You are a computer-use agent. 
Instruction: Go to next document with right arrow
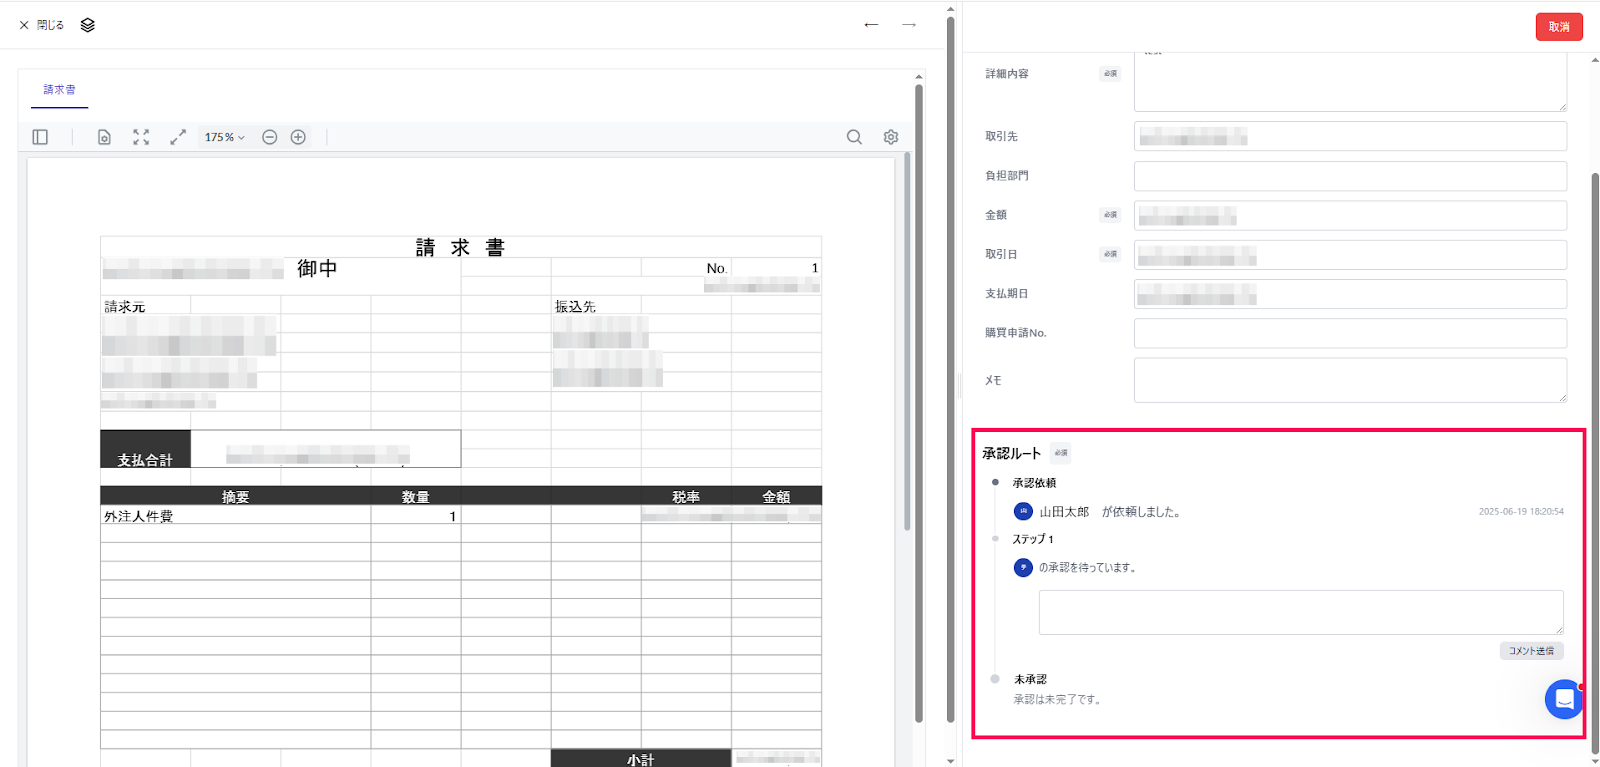[x=909, y=25]
